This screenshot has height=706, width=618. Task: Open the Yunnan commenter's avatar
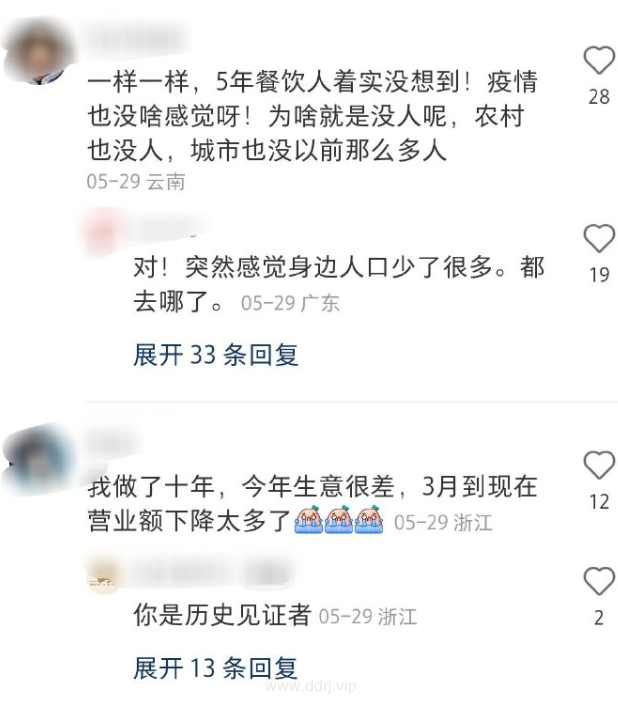[x=40, y=52]
